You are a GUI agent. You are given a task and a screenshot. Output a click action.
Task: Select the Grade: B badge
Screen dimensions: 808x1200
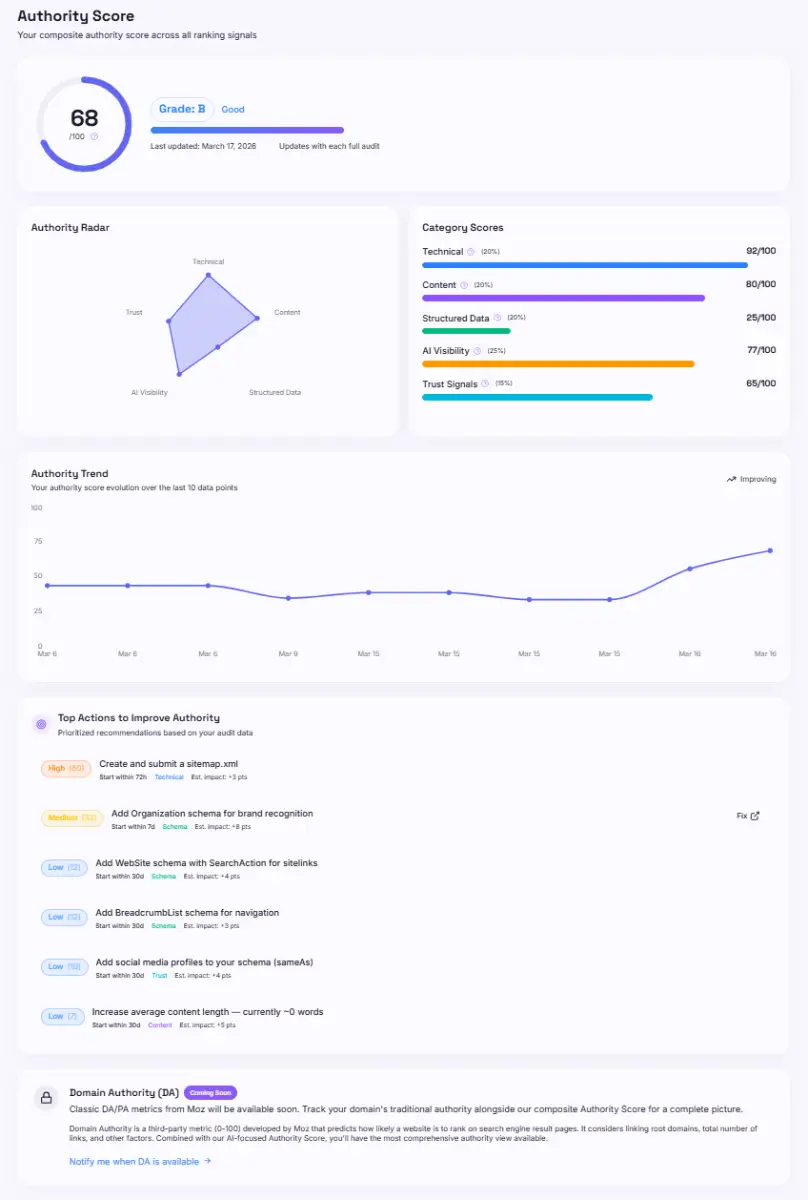[x=184, y=109]
